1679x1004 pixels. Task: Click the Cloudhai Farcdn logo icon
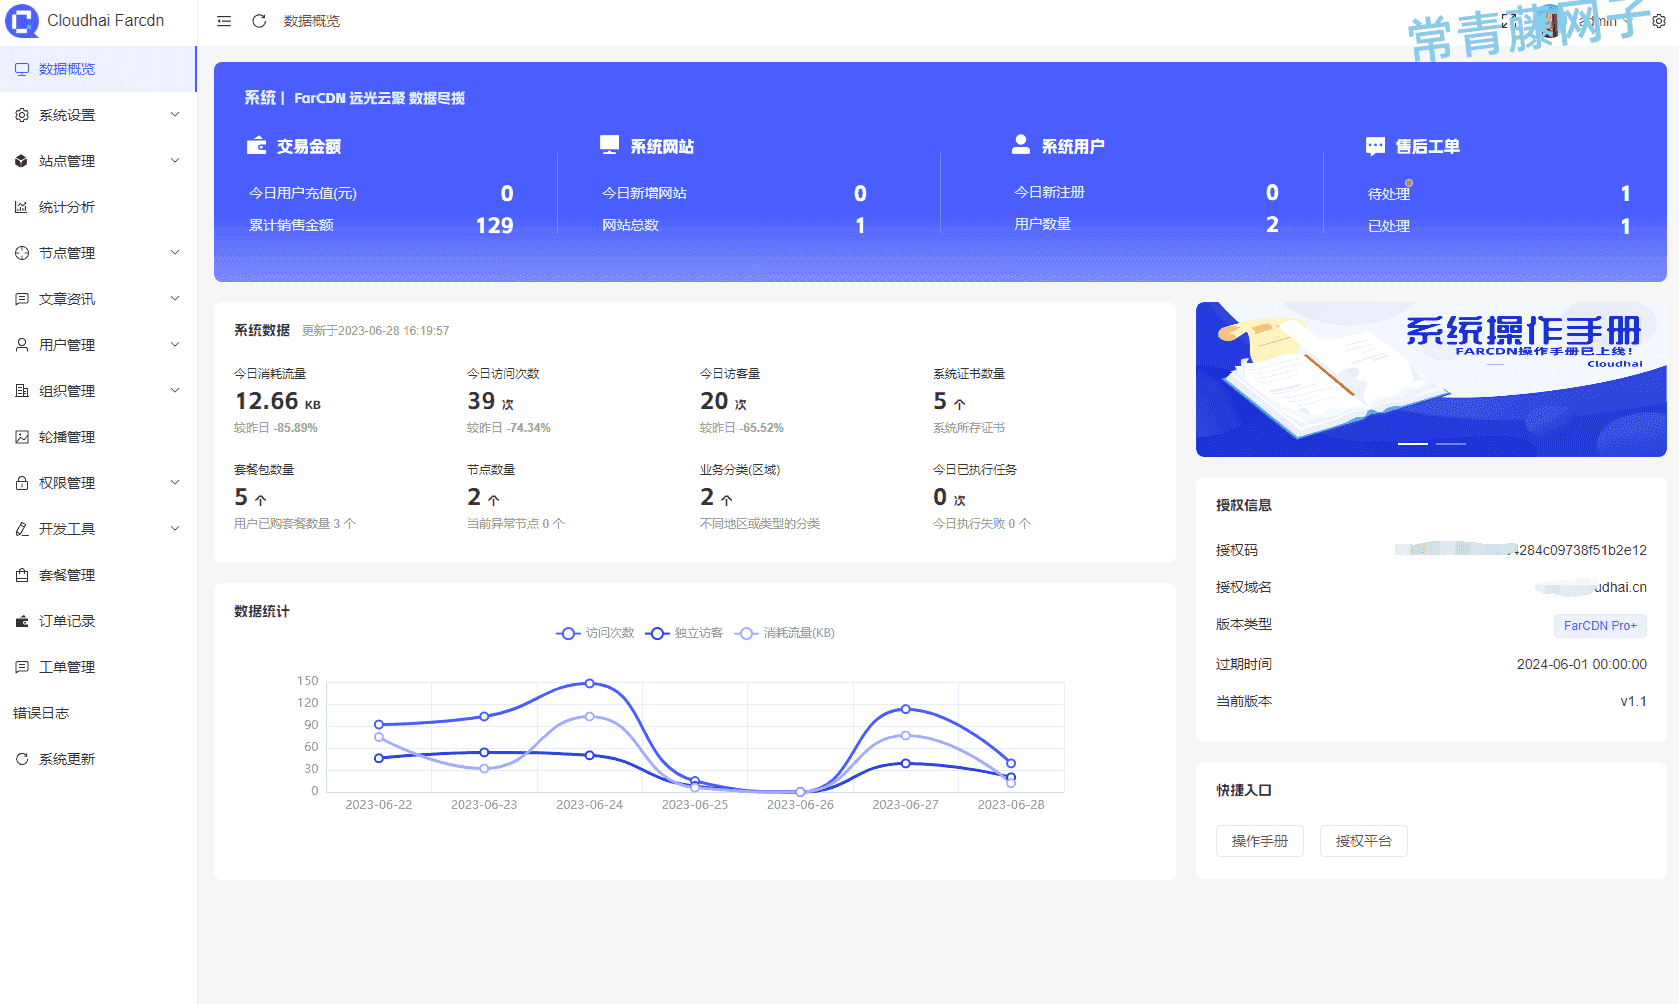pos(22,20)
